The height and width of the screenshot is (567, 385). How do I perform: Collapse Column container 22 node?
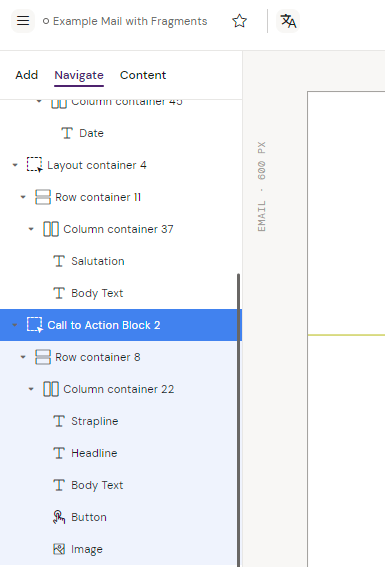(x=31, y=389)
